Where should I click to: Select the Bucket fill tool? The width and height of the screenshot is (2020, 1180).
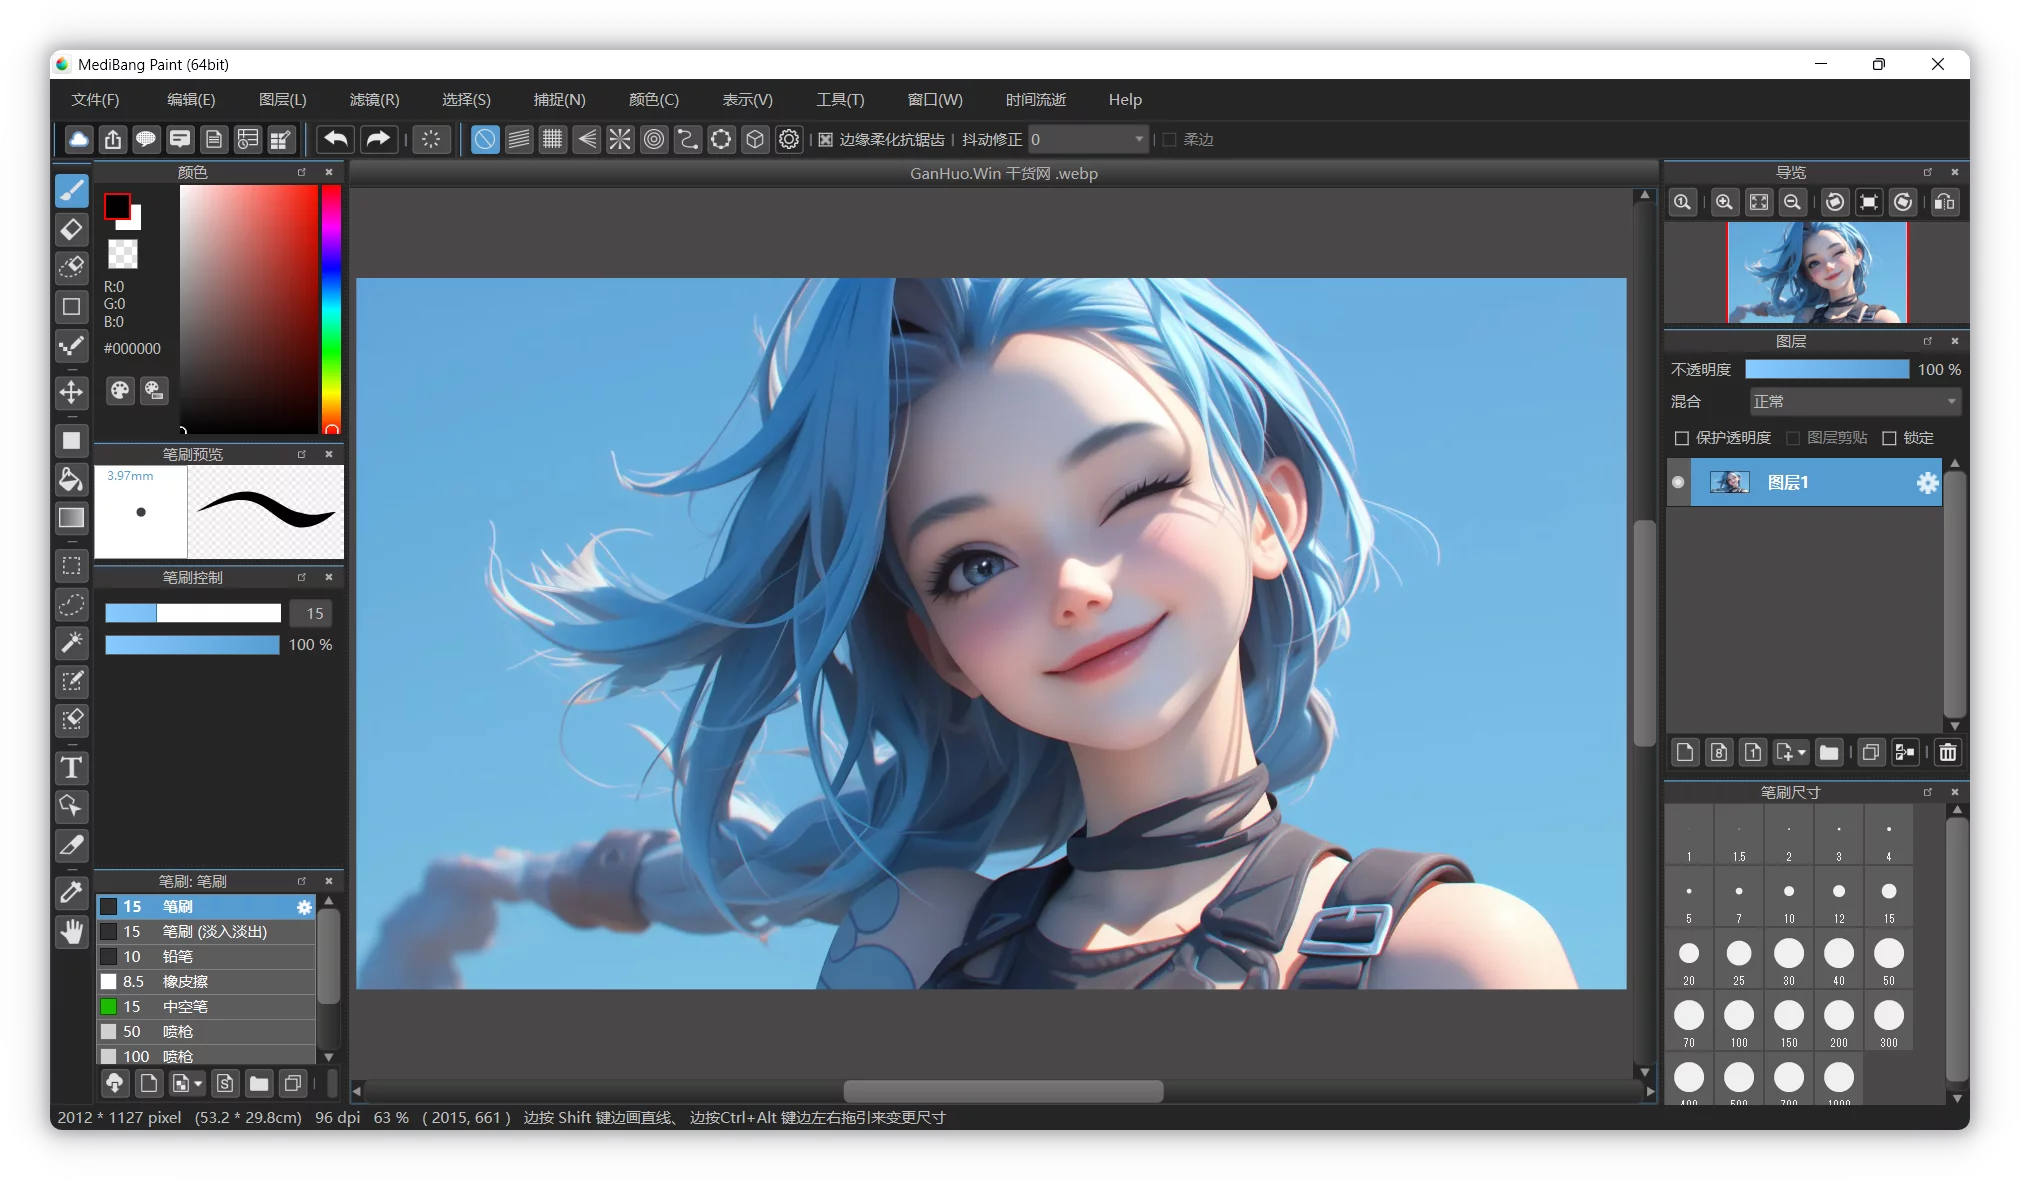pos(71,480)
